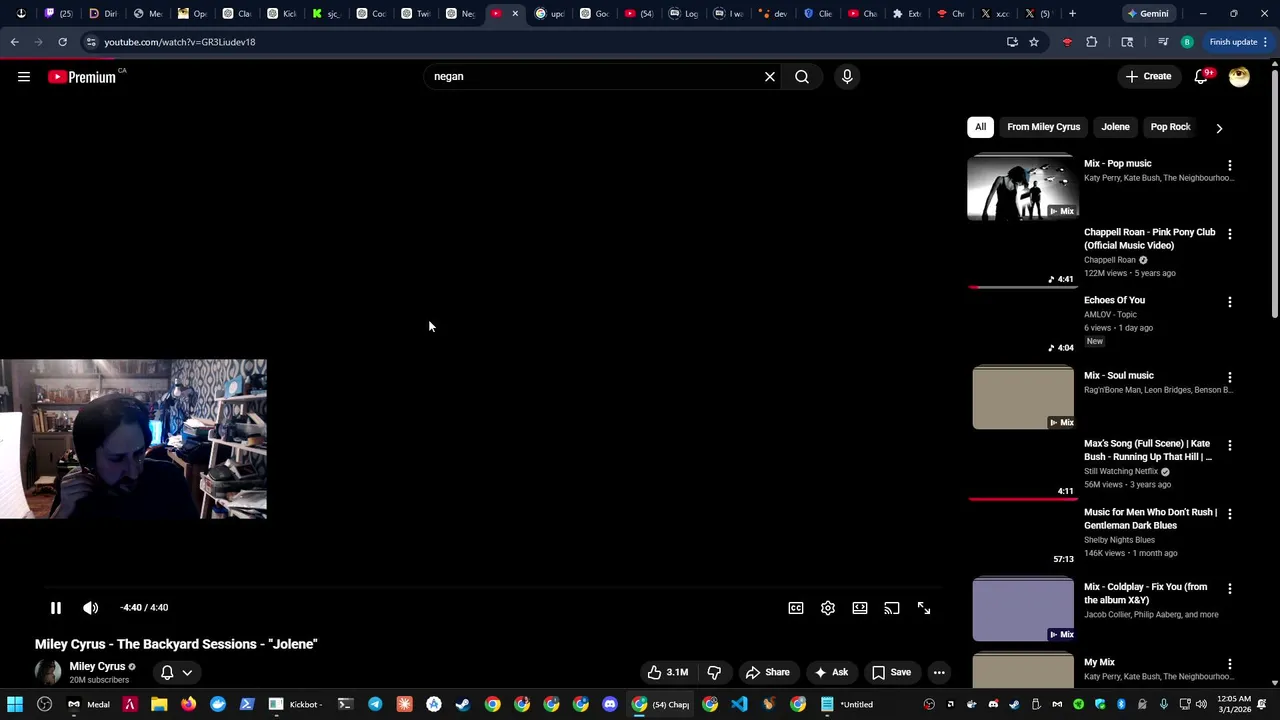
Task: Open the 'Echoes Of You' video
Action: pyautogui.click(x=1114, y=300)
